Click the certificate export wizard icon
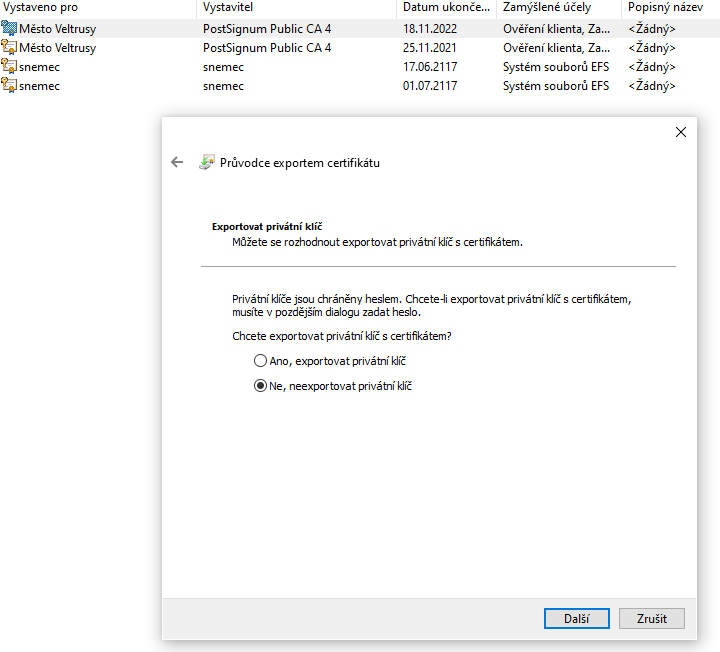Viewport: 720px width, 652px height. [207, 162]
